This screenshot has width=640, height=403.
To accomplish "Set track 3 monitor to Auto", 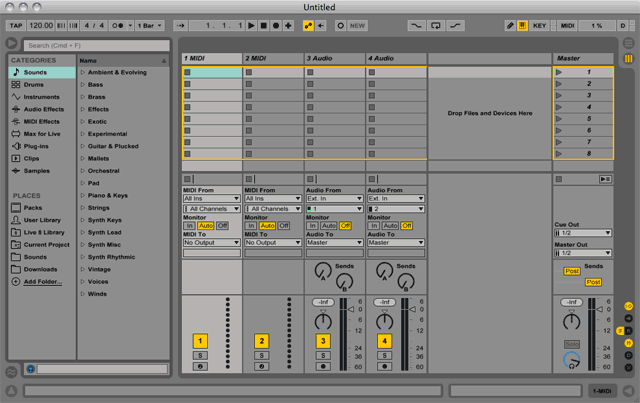I will pyautogui.click(x=329, y=226).
